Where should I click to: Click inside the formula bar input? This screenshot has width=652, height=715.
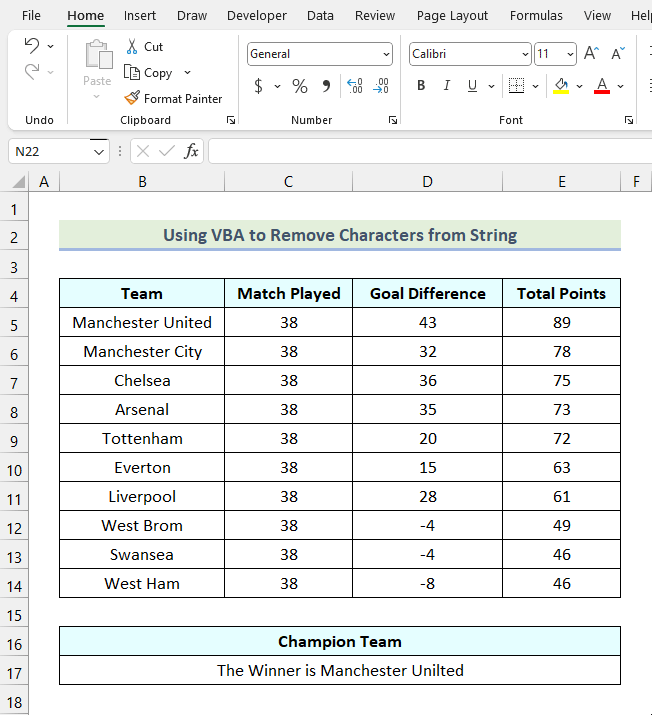[x=430, y=151]
